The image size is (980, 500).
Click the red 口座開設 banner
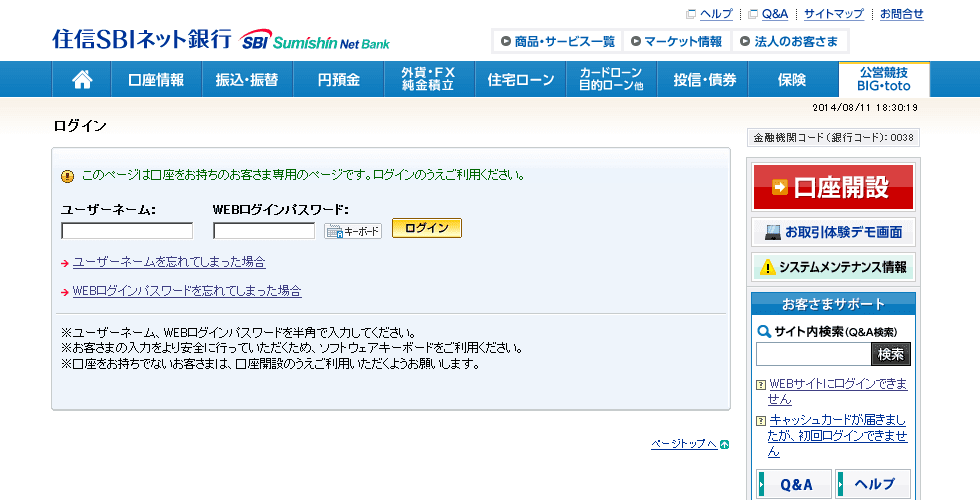pos(833,187)
